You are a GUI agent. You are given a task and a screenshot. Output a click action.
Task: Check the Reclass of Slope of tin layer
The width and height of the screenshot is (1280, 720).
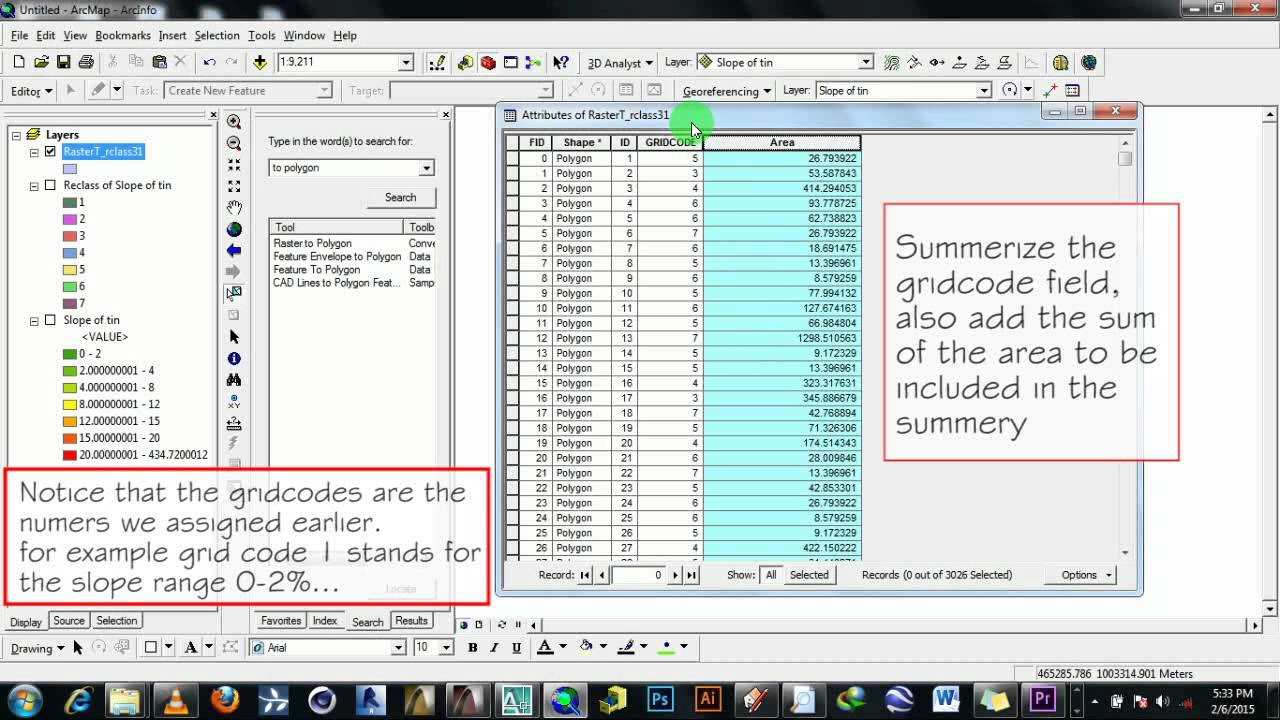50,185
